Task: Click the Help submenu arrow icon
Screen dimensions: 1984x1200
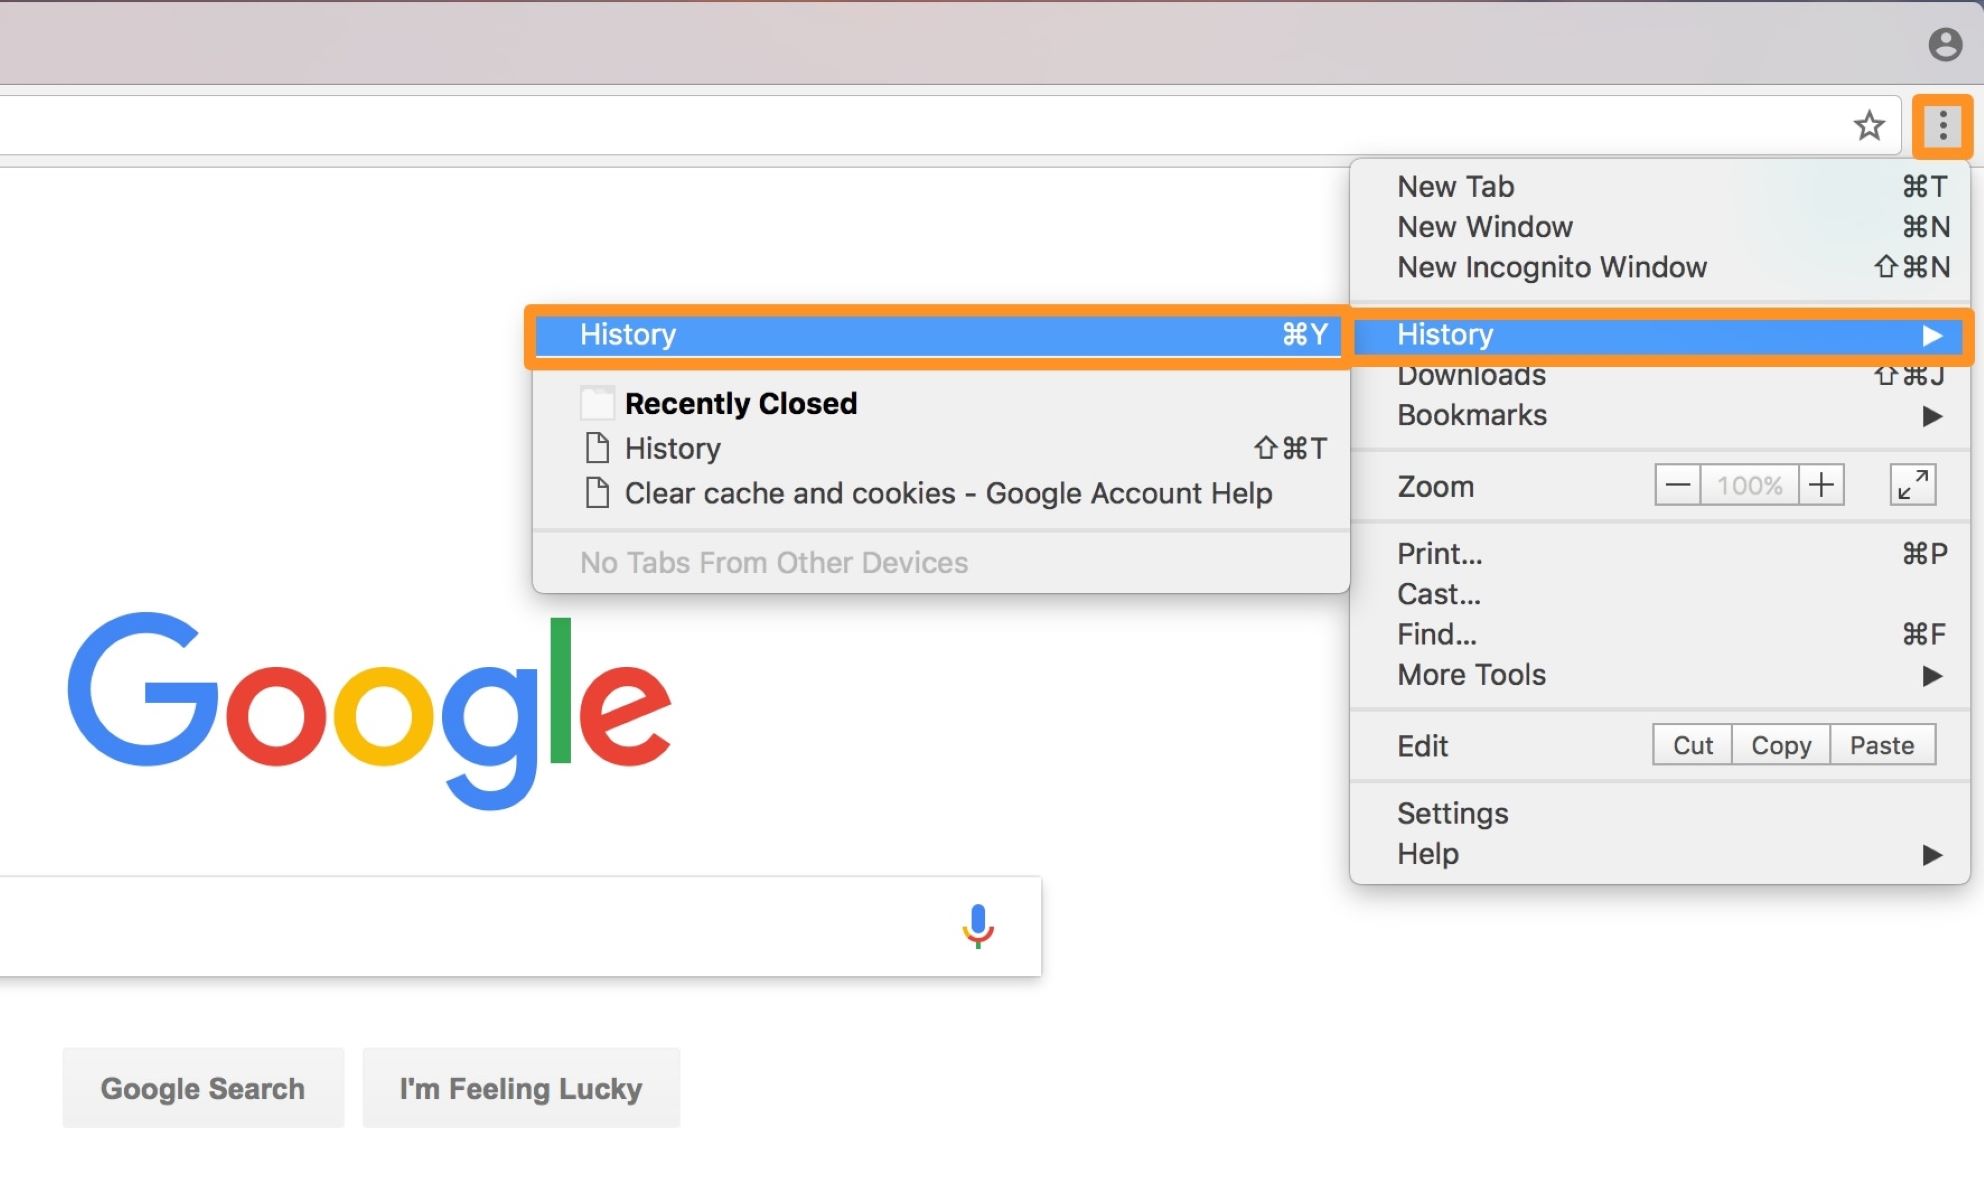Action: pyautogui.click(x=1929, y=851)
